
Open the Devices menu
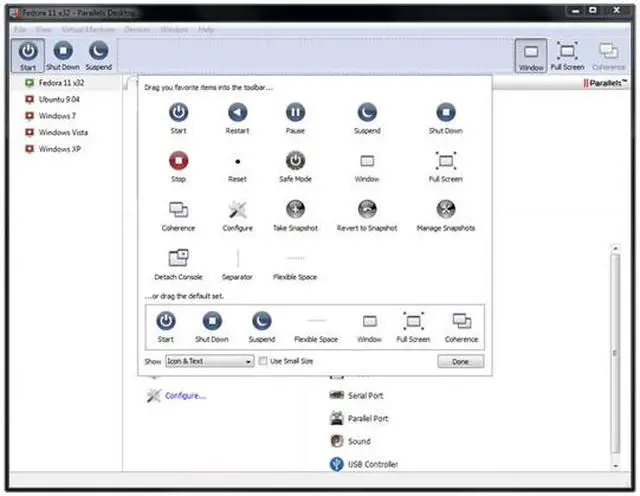click(137, 29)
